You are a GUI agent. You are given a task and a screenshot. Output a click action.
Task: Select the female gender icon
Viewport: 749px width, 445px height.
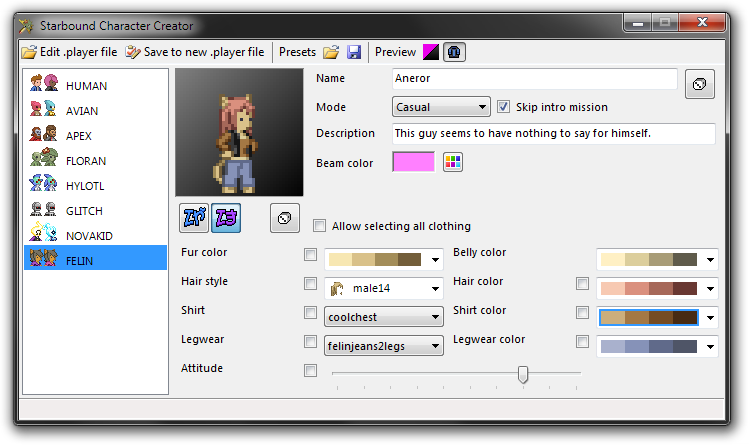click(226, 218)
